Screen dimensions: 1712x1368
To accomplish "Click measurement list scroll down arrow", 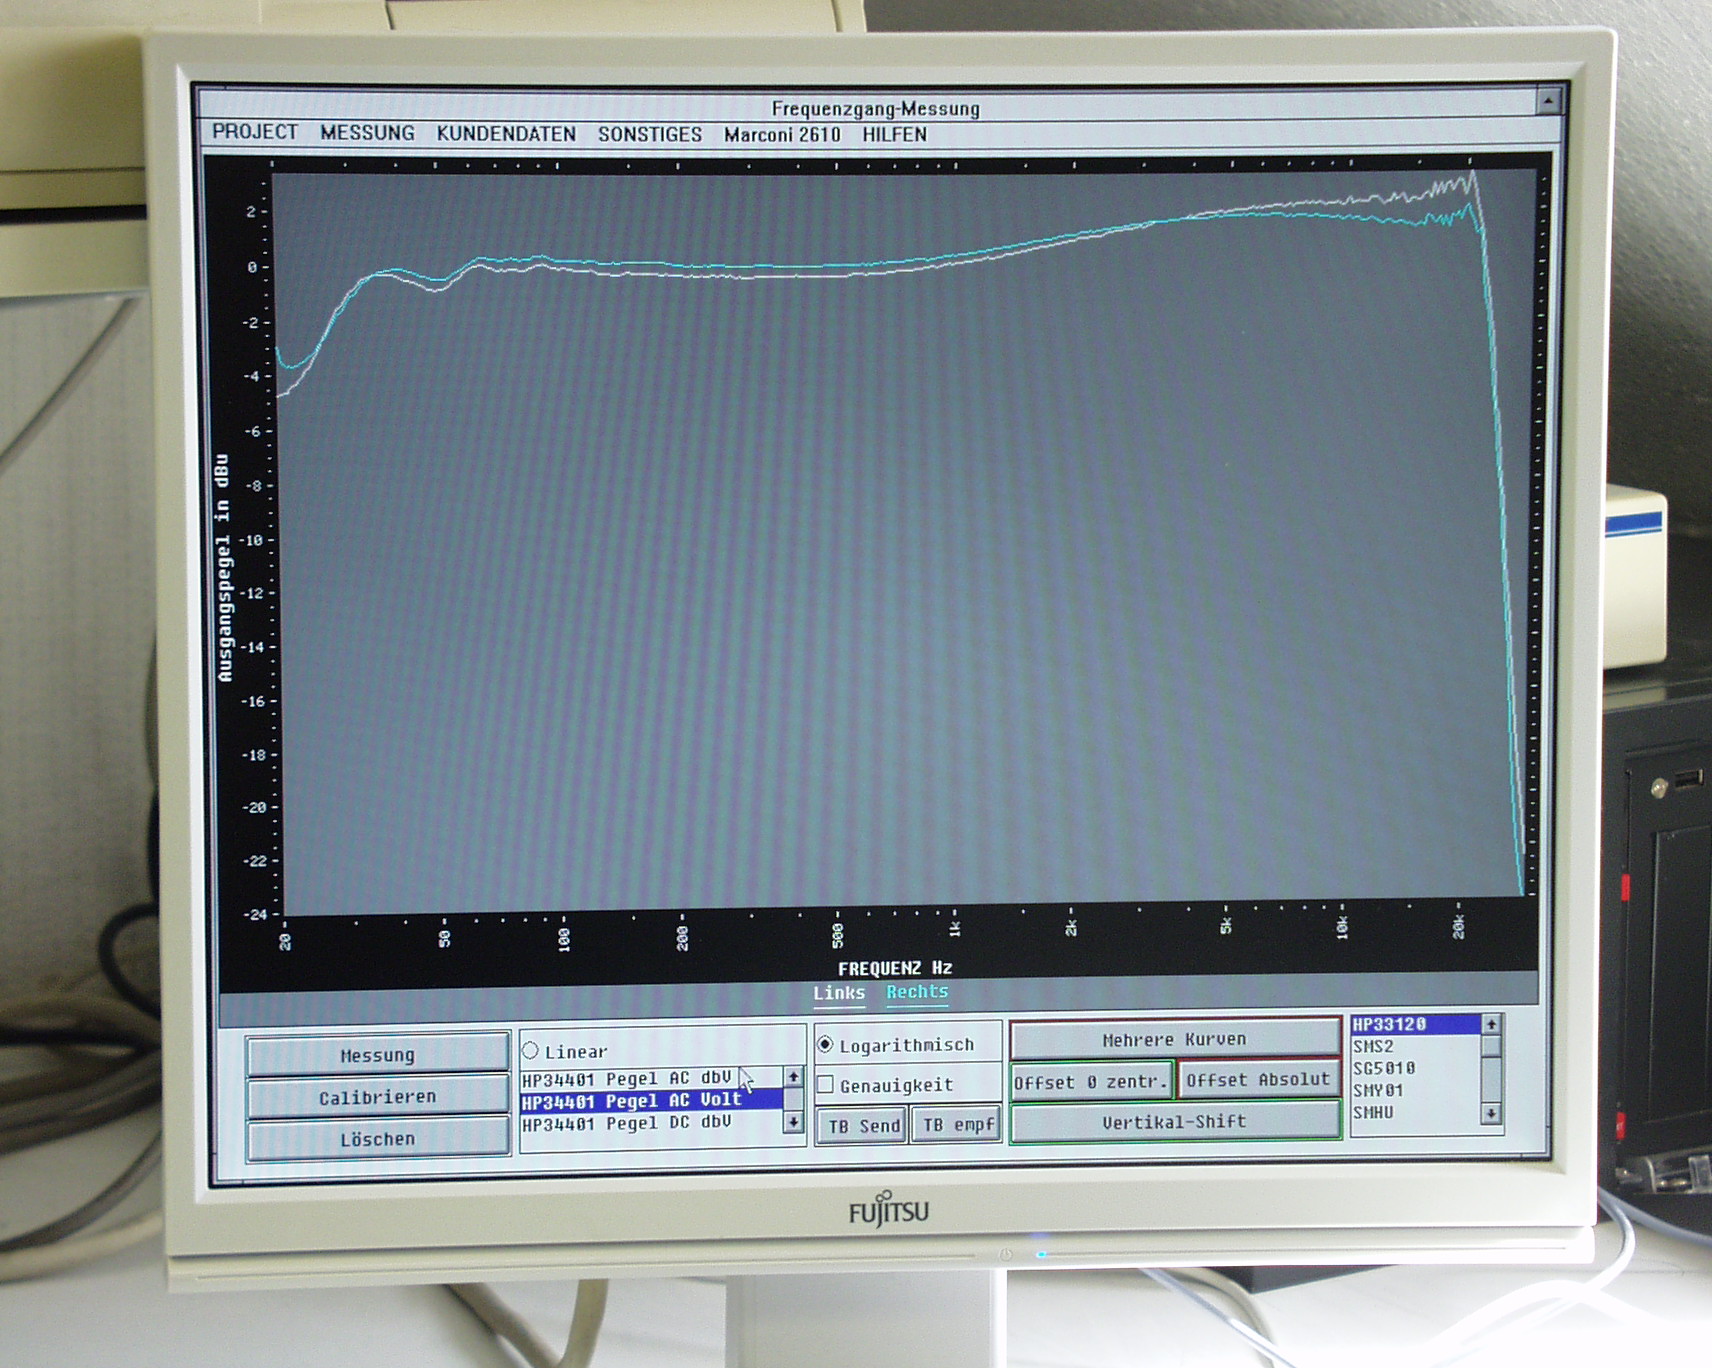I will click(793, 1123).
